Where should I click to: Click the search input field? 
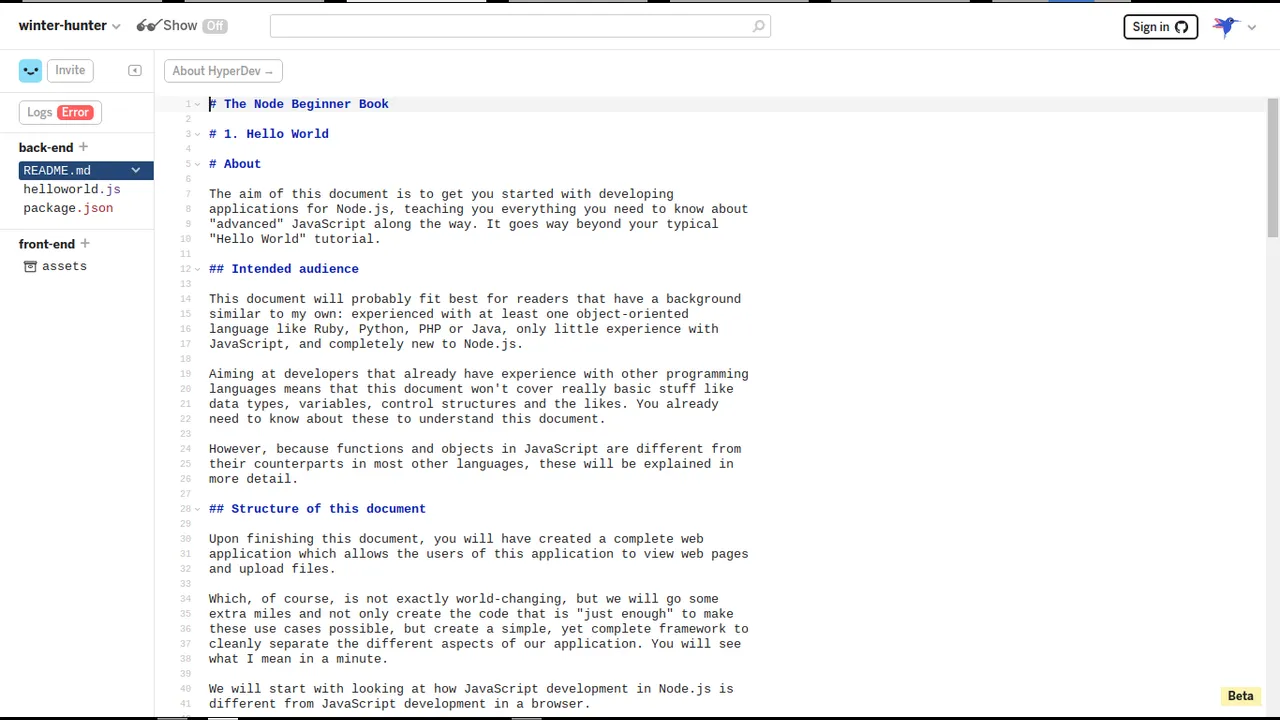[x=520, y=26]
